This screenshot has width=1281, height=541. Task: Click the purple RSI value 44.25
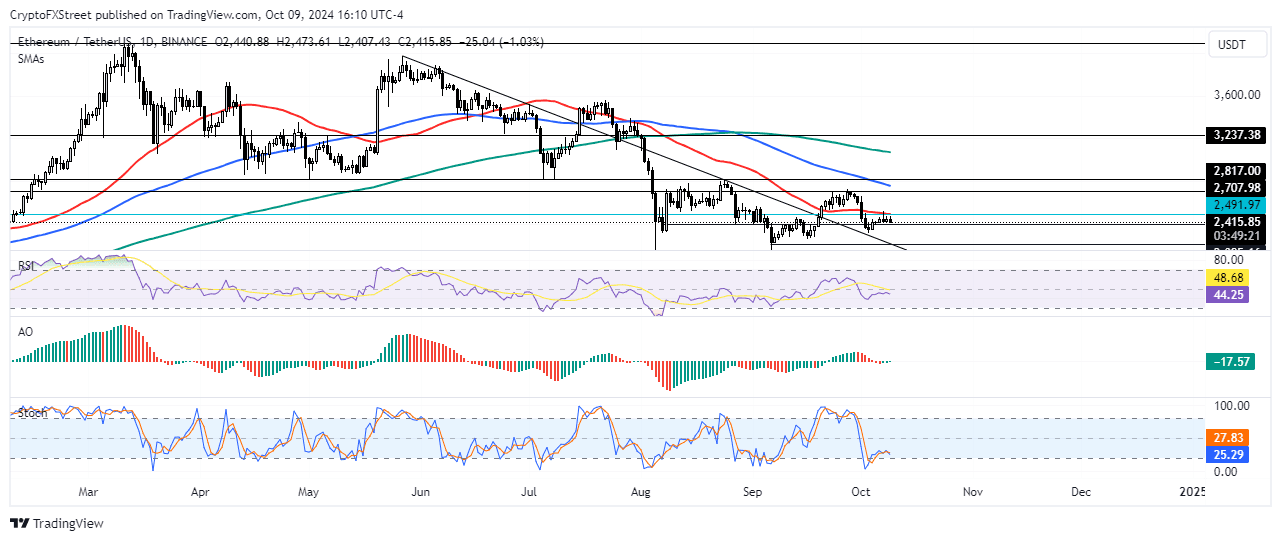tap(1229, 295)
